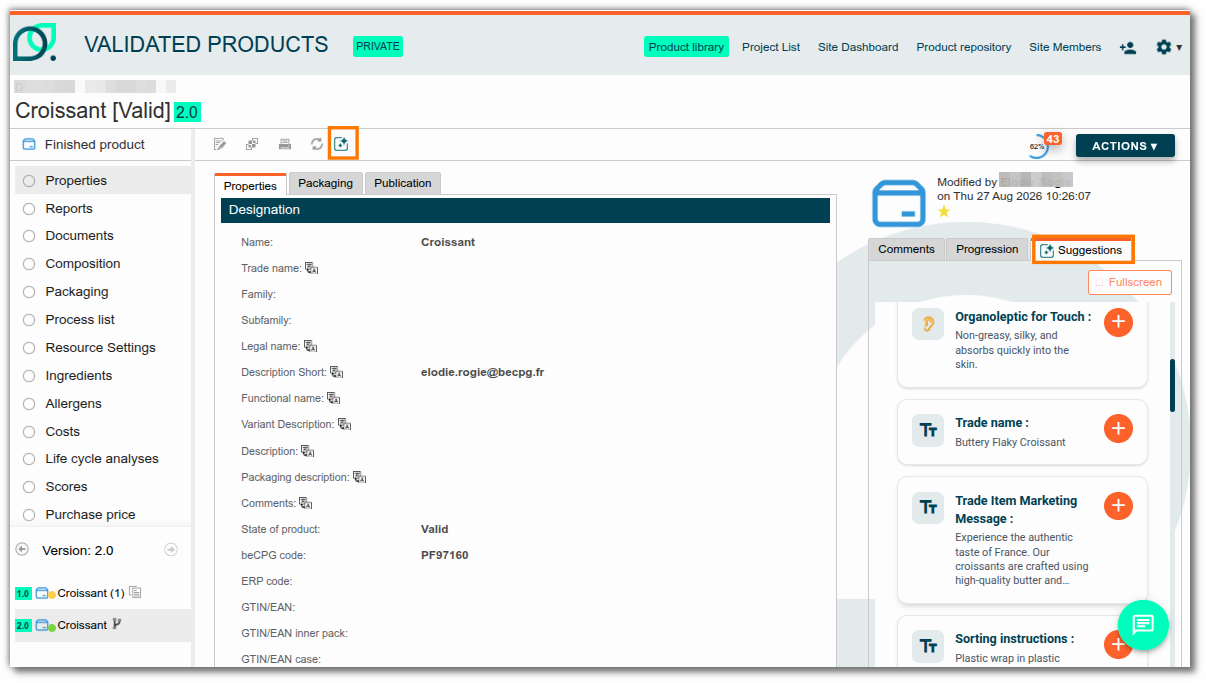Open the chat bubble assistant button

click(x=1143, y=625)
